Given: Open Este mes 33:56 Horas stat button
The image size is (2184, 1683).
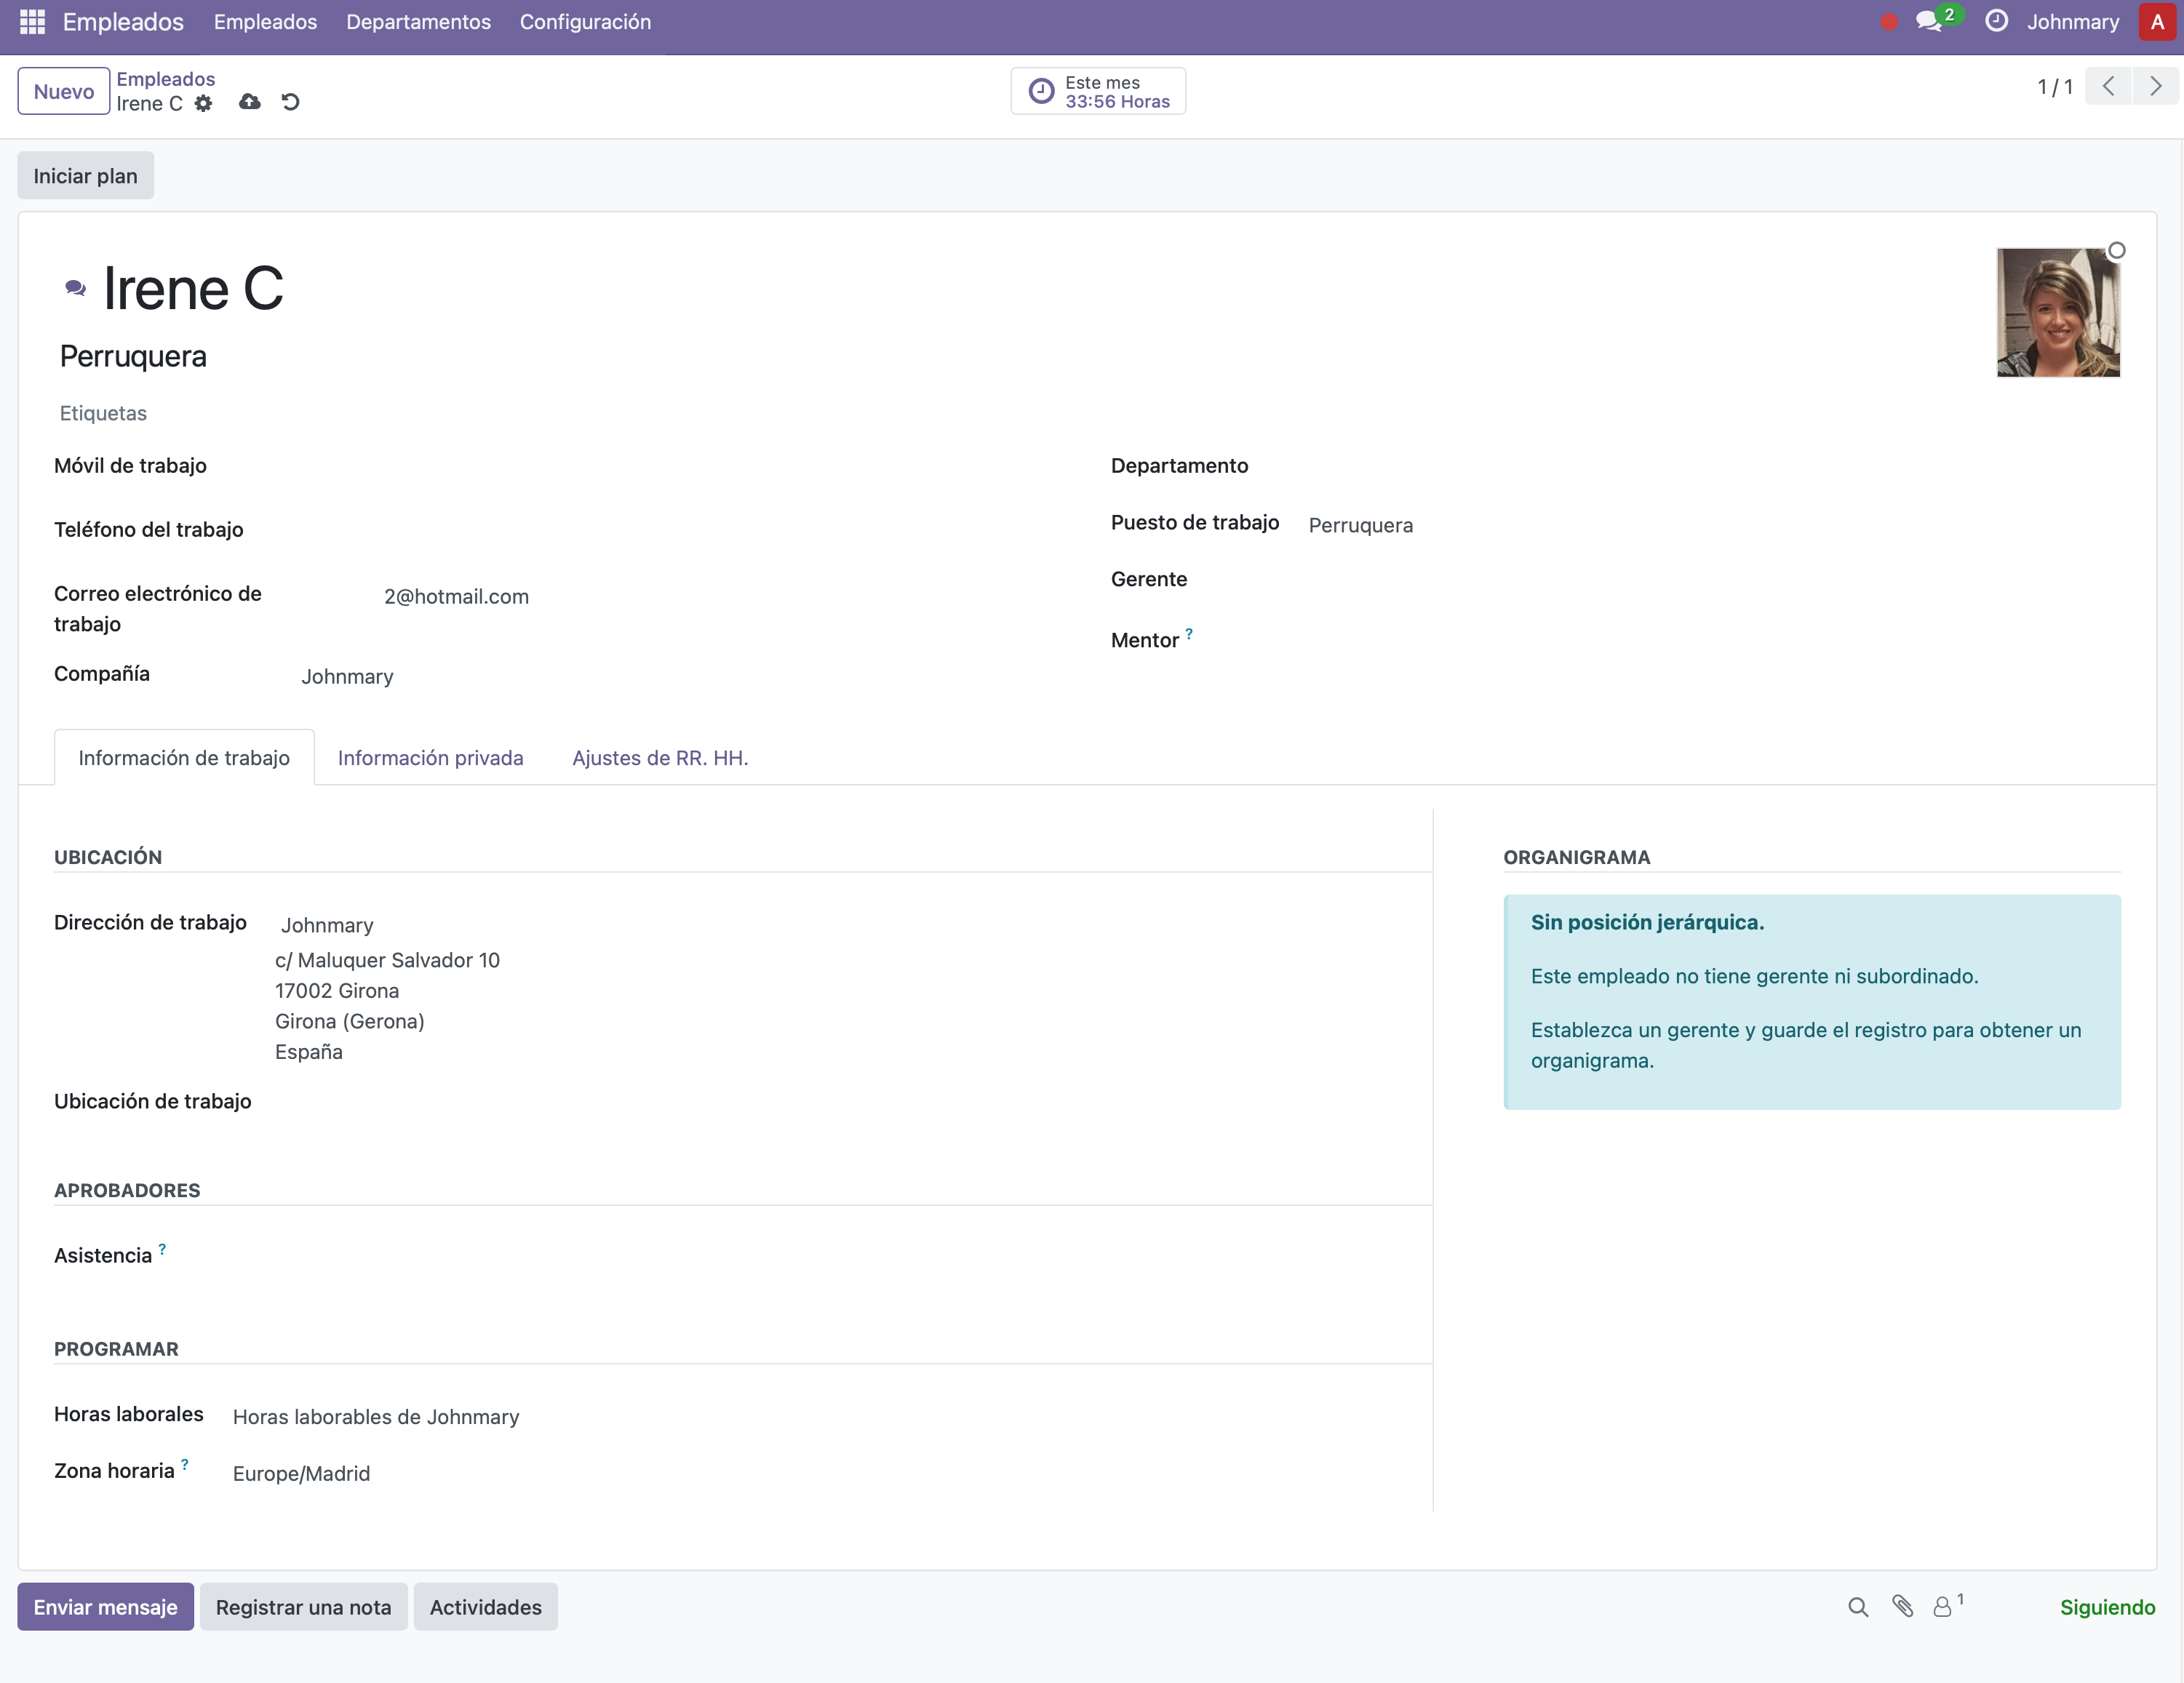Looking at the screenshot, I should click(1098, 91).
